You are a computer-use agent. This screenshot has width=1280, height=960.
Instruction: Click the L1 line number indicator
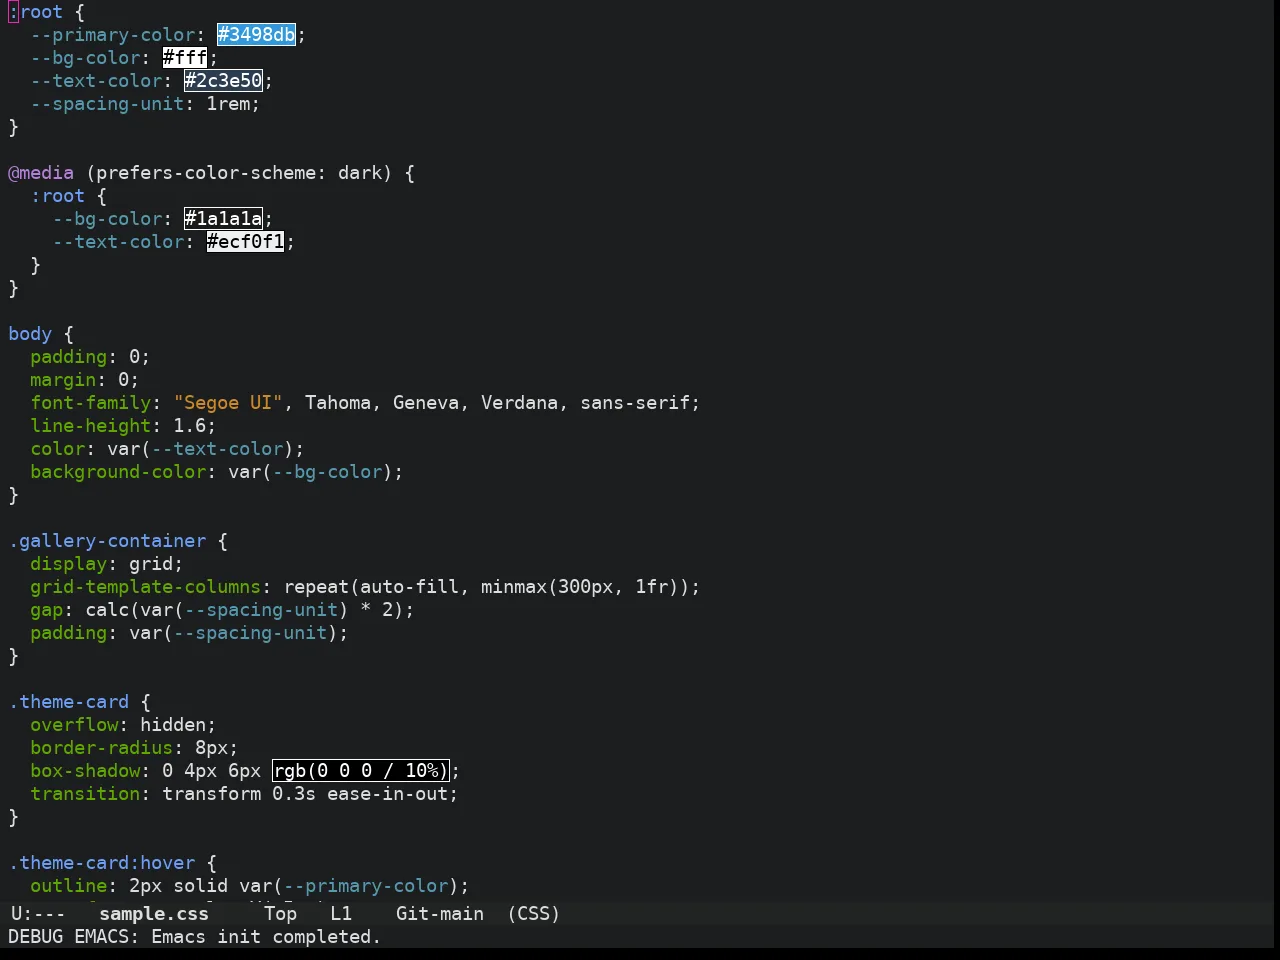[x=341, y=914]
